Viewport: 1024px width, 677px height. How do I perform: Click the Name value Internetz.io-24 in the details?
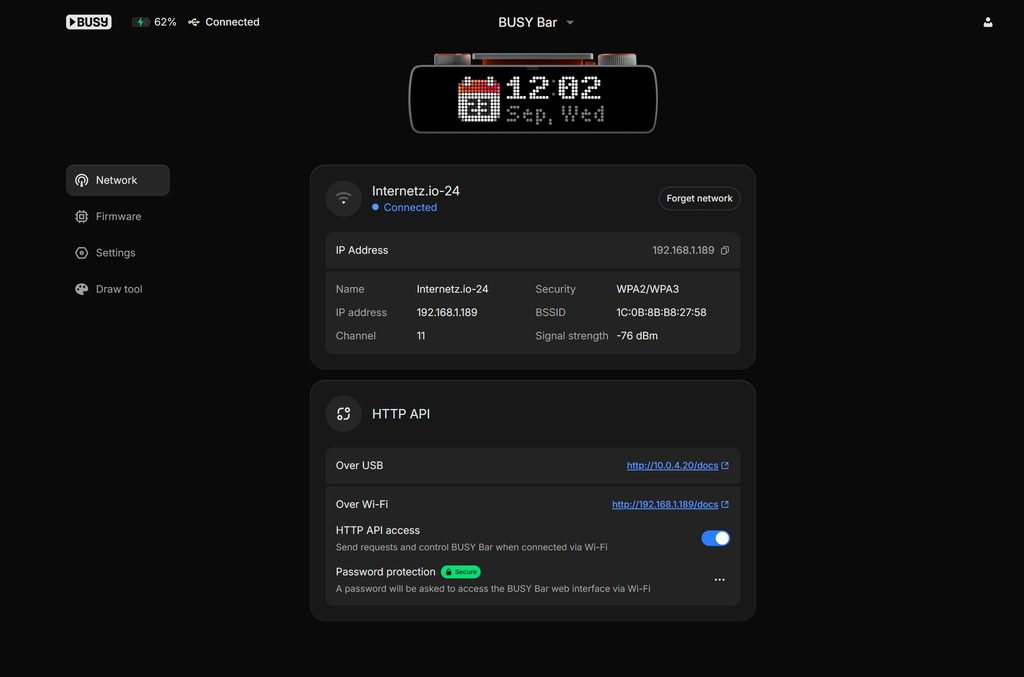pos(452,289)
